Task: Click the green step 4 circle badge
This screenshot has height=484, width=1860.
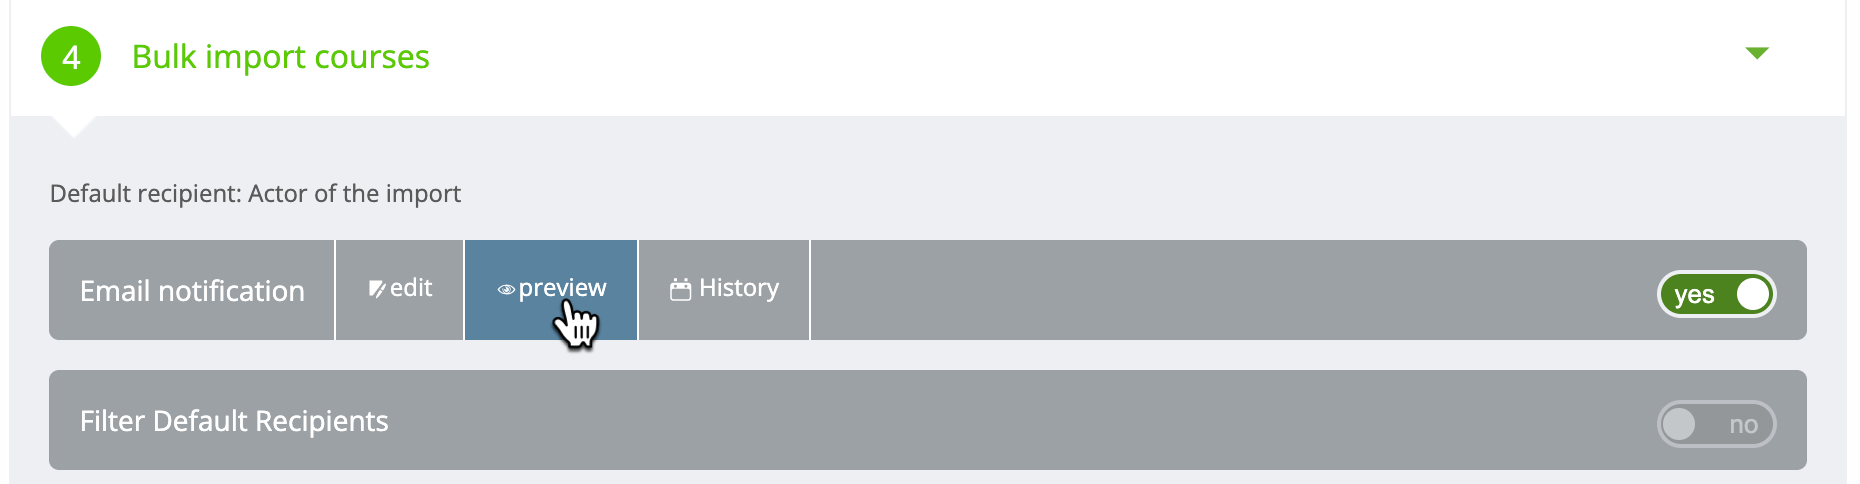Action: click(x=71, y=56)
